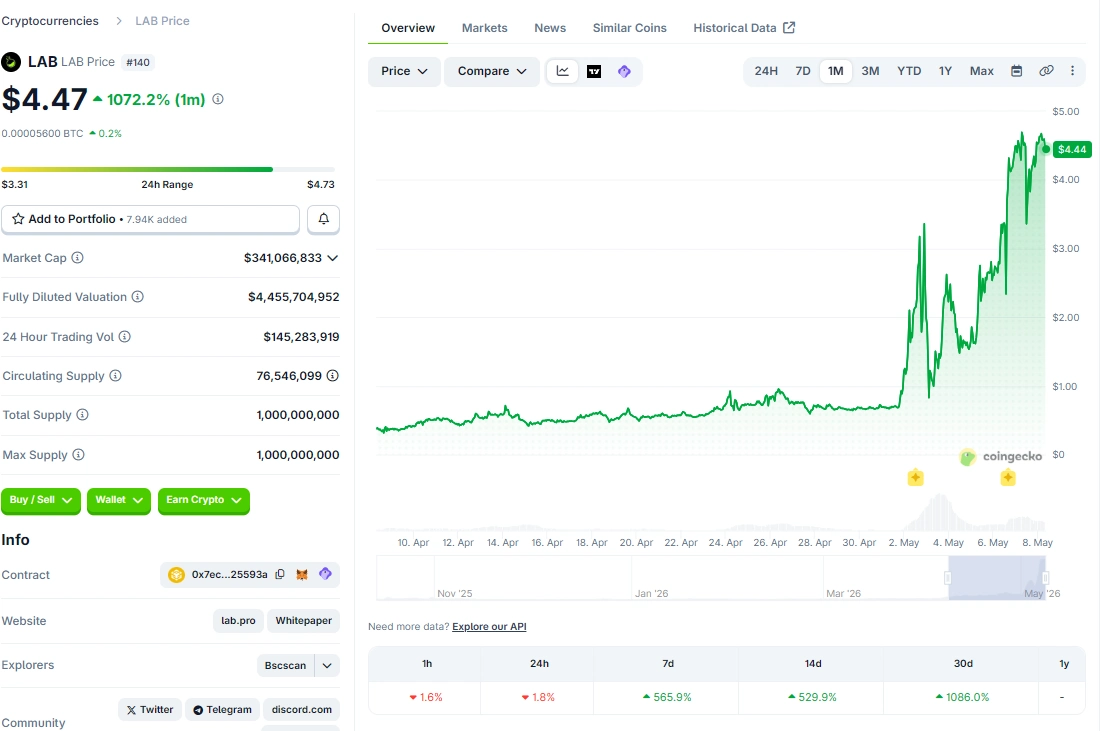Viewport: 1100px width, 731px height.
Task: Open the calendar date range icon
Action: point(1017,71)
